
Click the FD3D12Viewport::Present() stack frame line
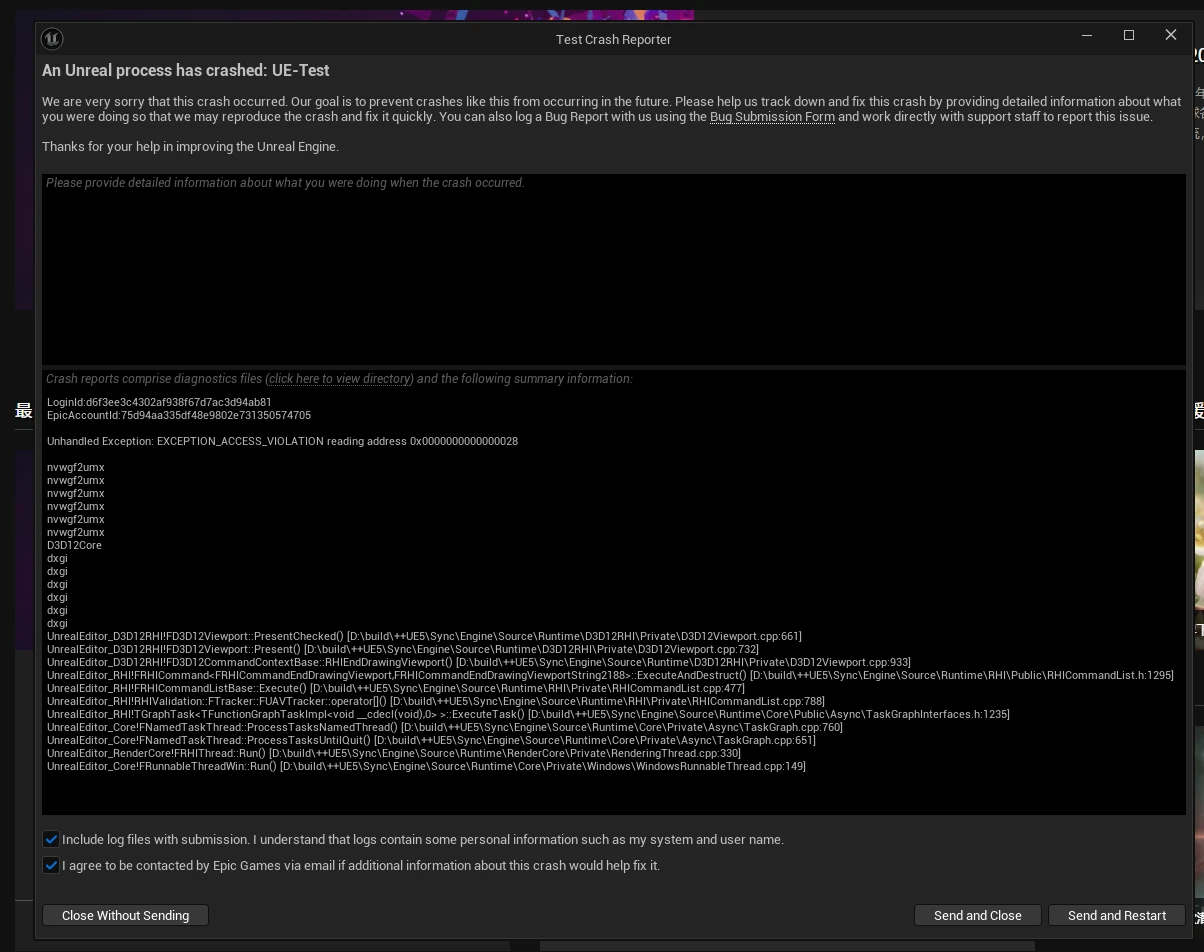pos(403,649)
